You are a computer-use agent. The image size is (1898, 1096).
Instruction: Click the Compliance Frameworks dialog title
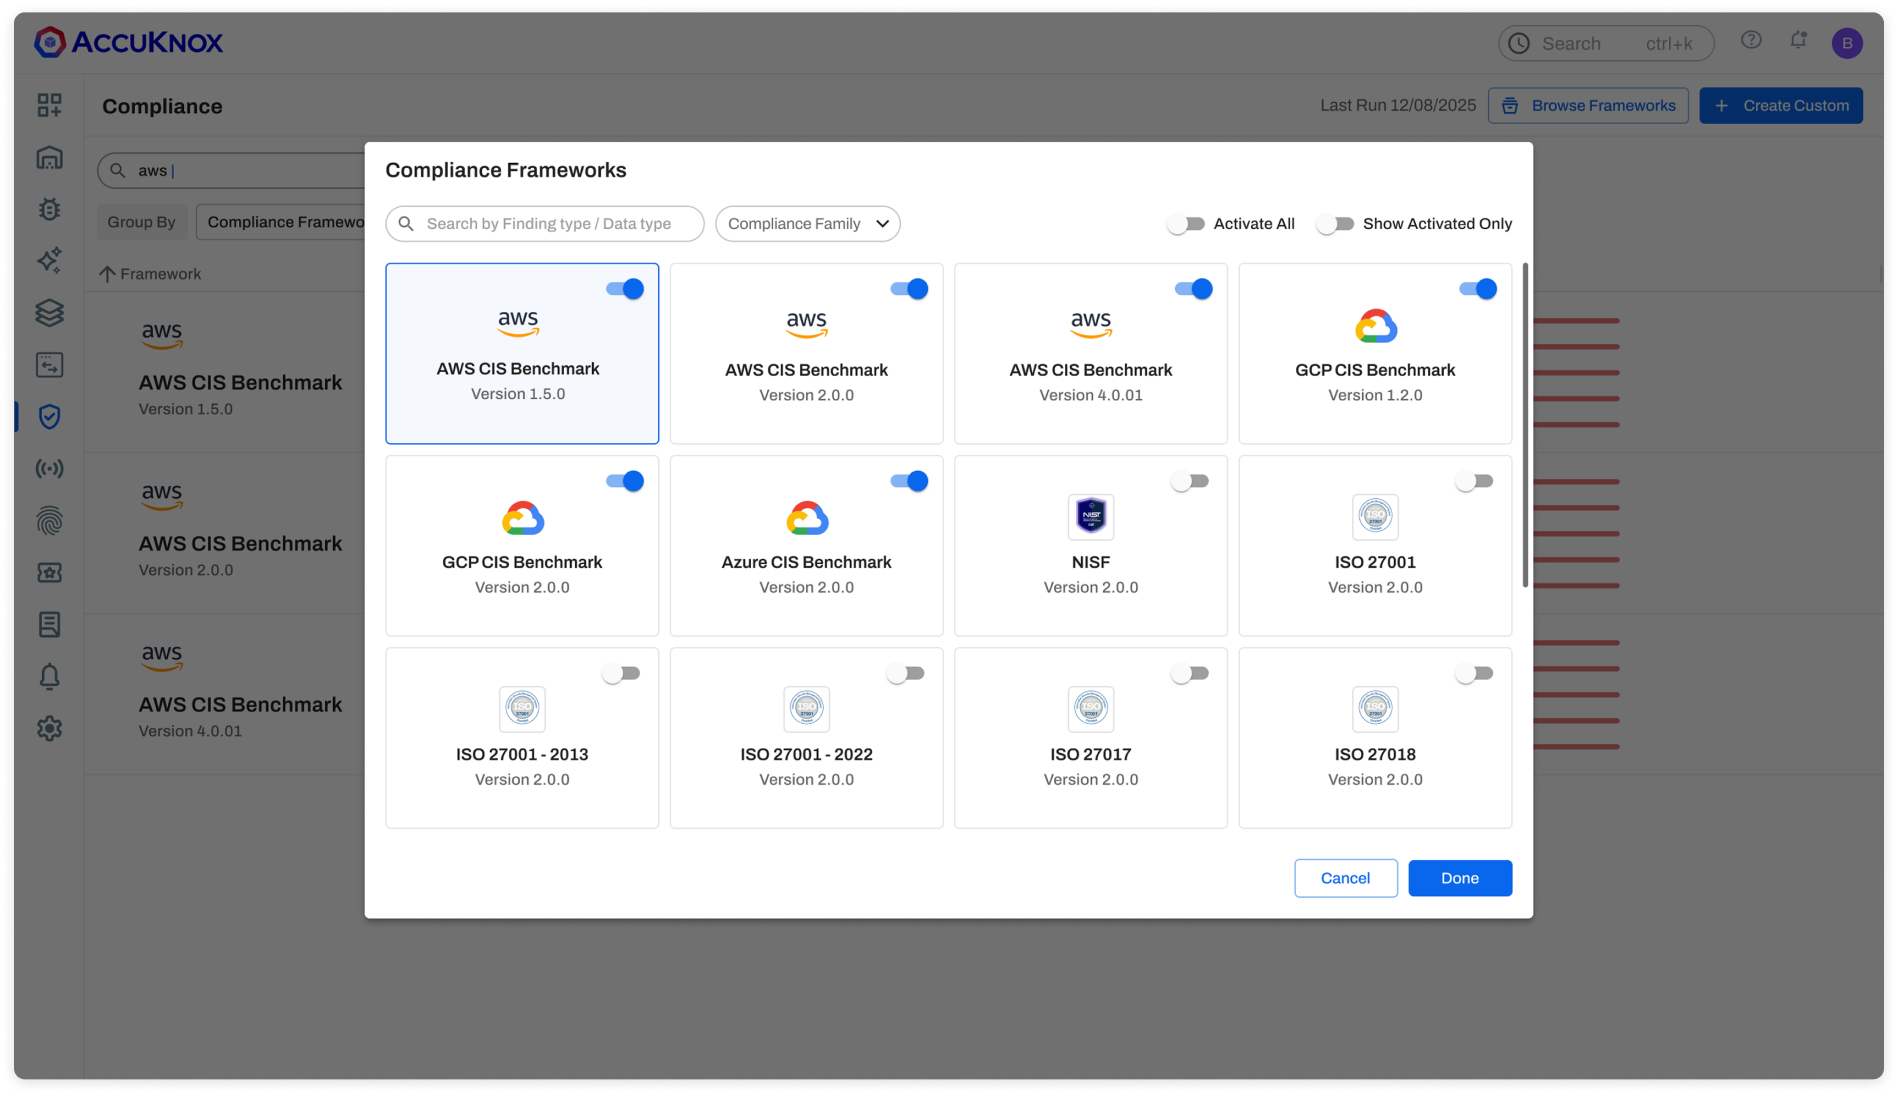pyautogui.click(x=506, y=170)
